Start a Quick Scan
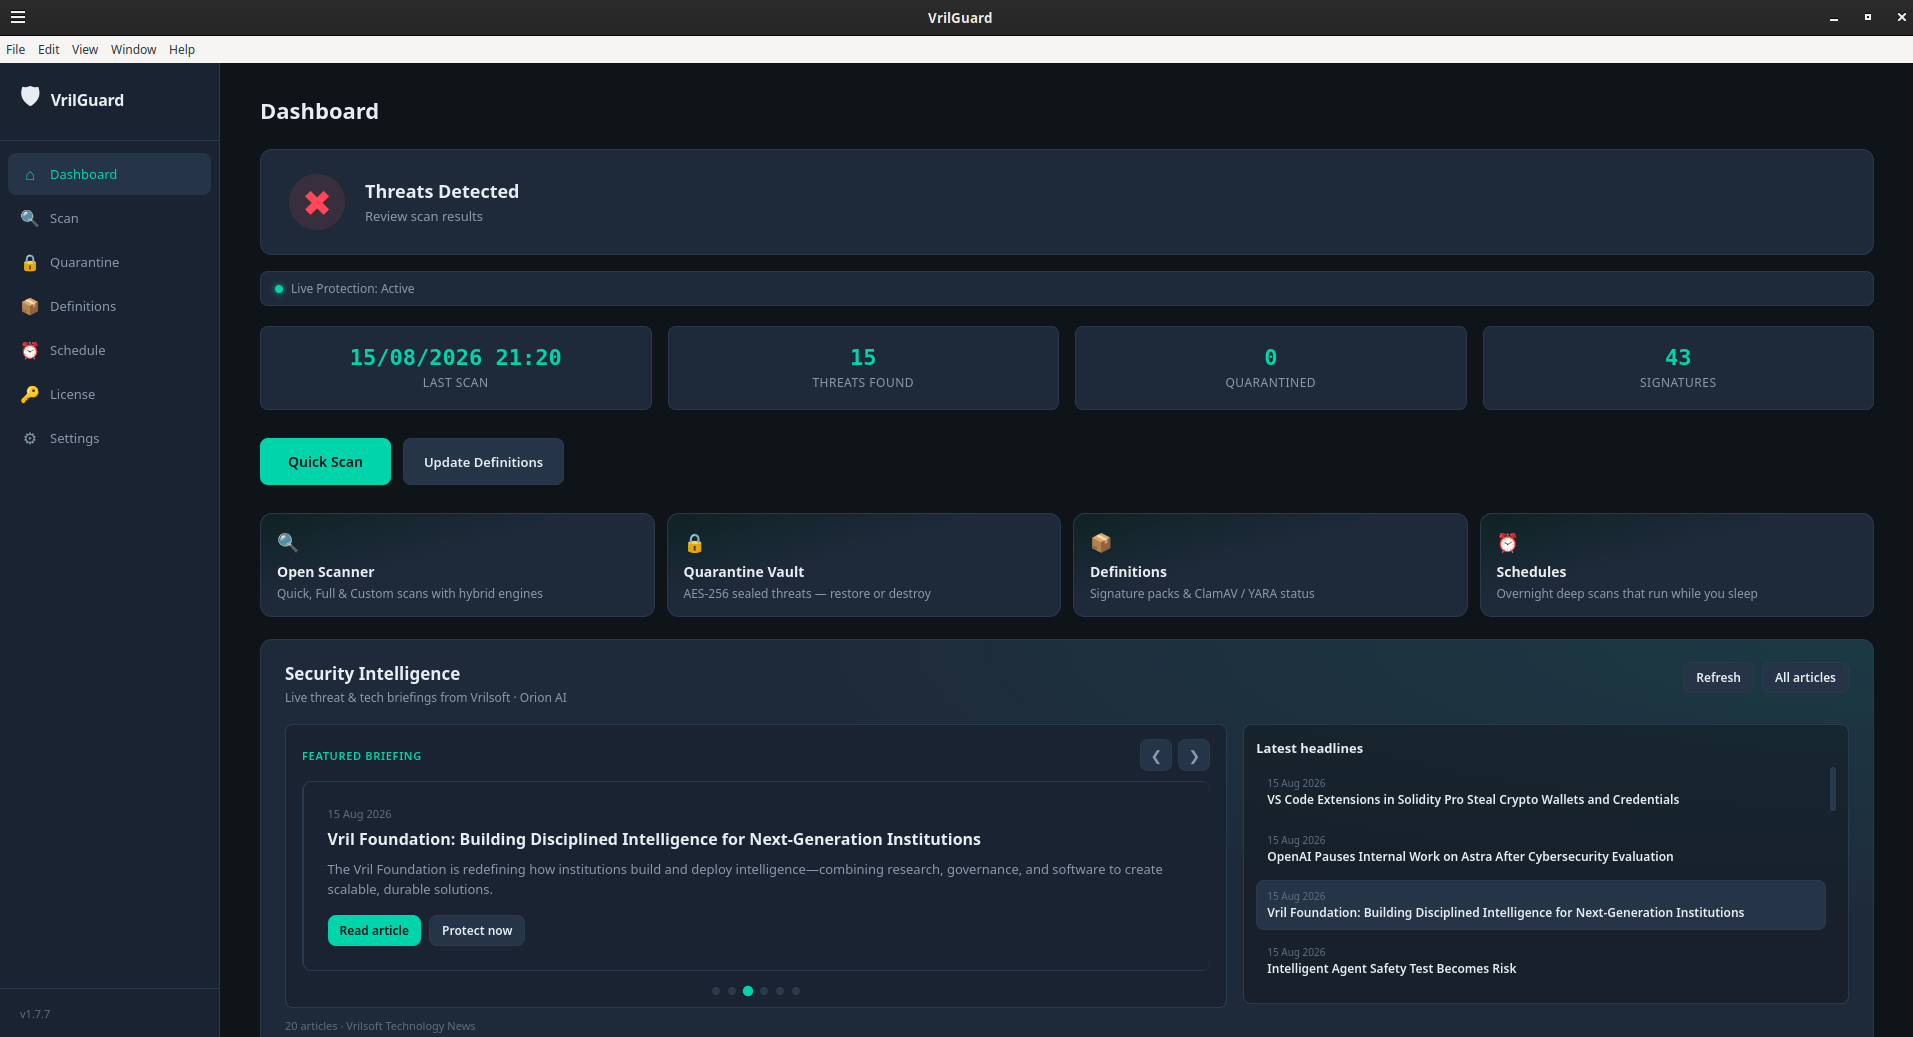1913x1037 pixels. pos(325,462)
